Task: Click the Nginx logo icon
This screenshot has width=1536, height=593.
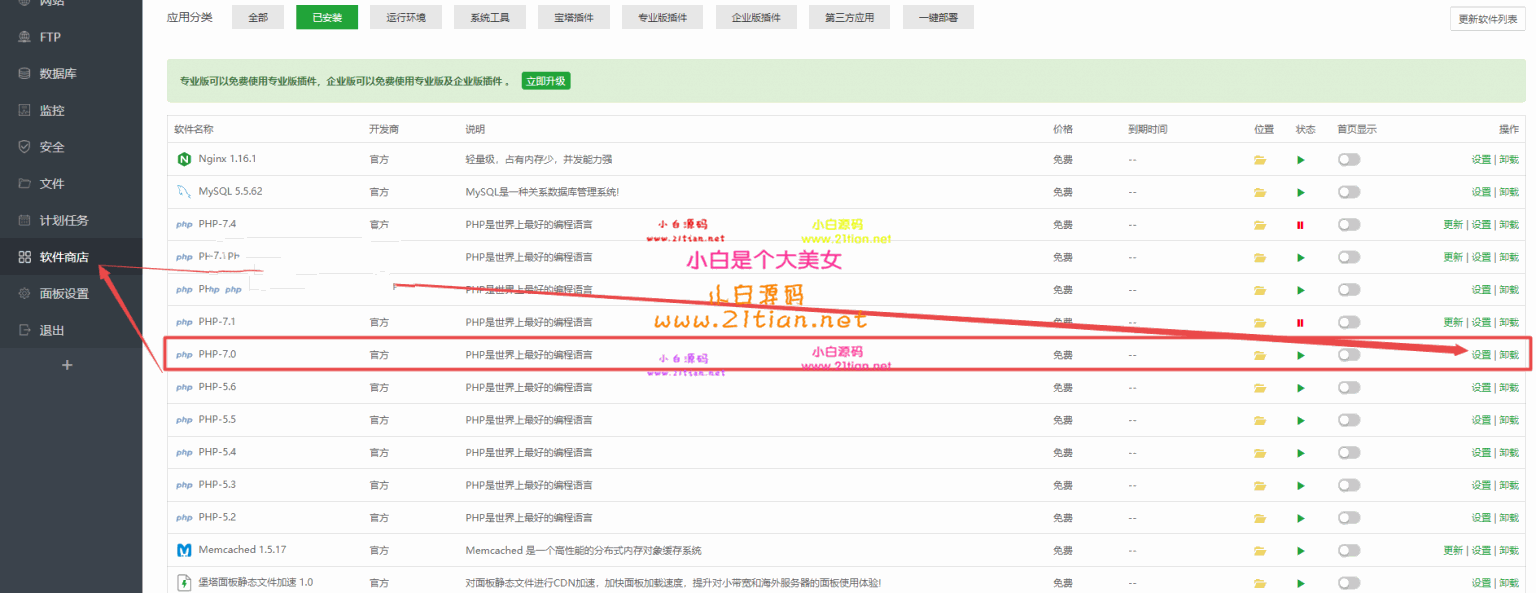Action: point(184,159)
